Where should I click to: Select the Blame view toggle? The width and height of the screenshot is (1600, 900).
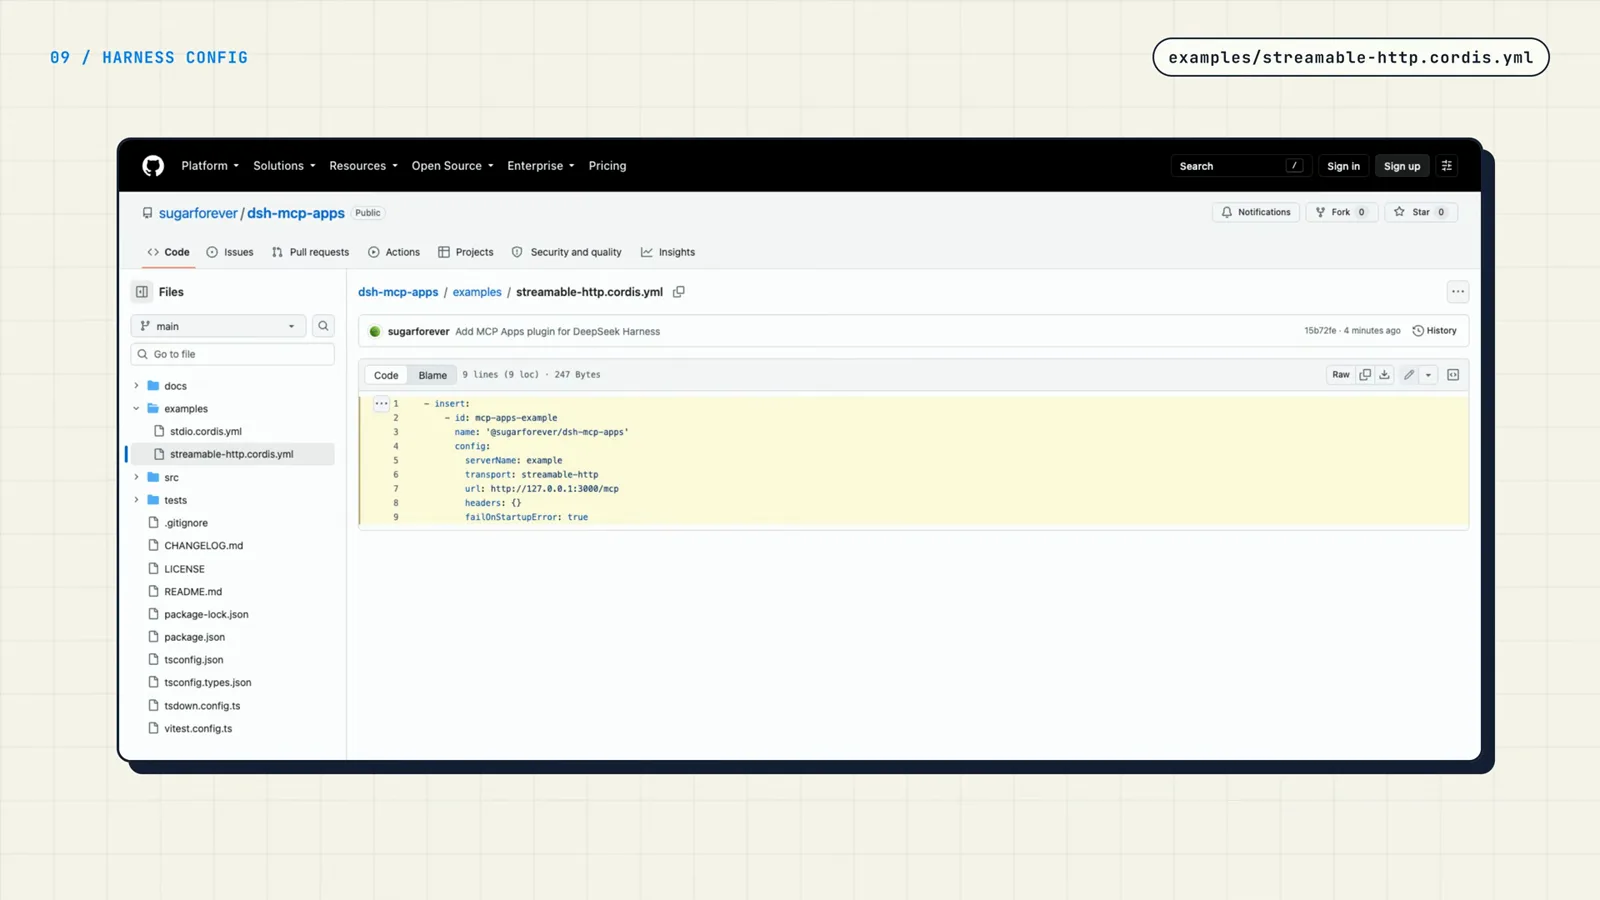click(433, 375)
